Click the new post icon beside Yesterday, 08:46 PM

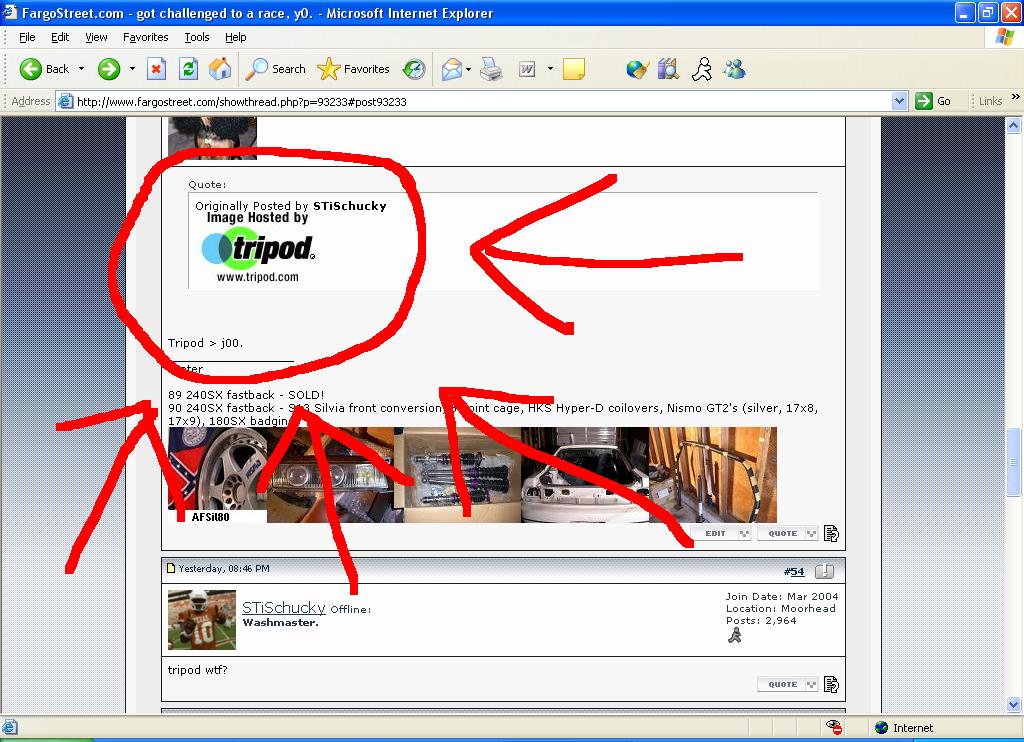(x=171, y=568)
